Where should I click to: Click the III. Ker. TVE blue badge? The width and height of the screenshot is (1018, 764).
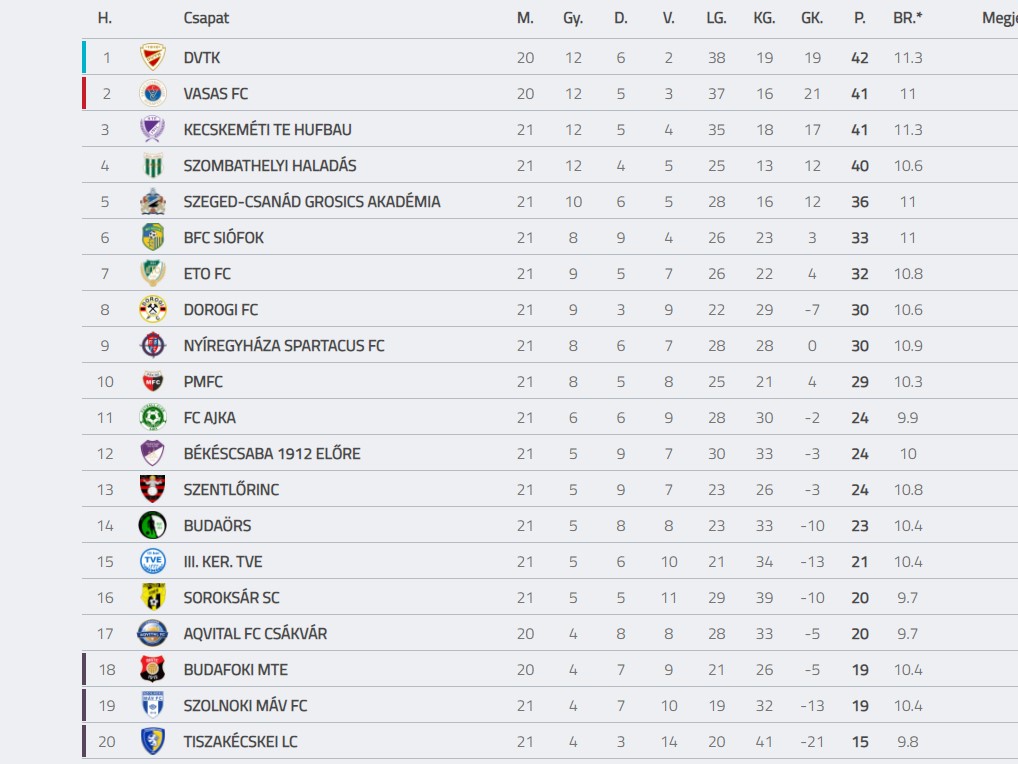click(x=153, y=561)
